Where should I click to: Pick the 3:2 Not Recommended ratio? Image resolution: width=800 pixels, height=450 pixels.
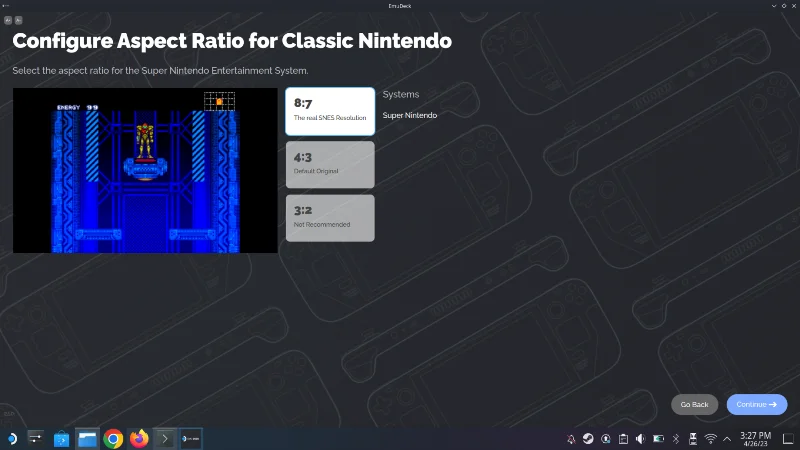click(330, 218)
